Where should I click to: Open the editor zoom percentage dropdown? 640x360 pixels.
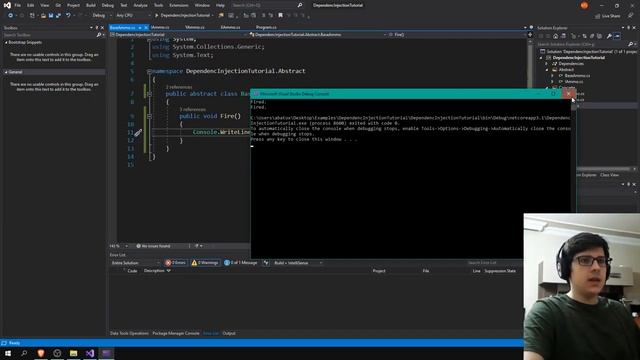tap(119, 246)
